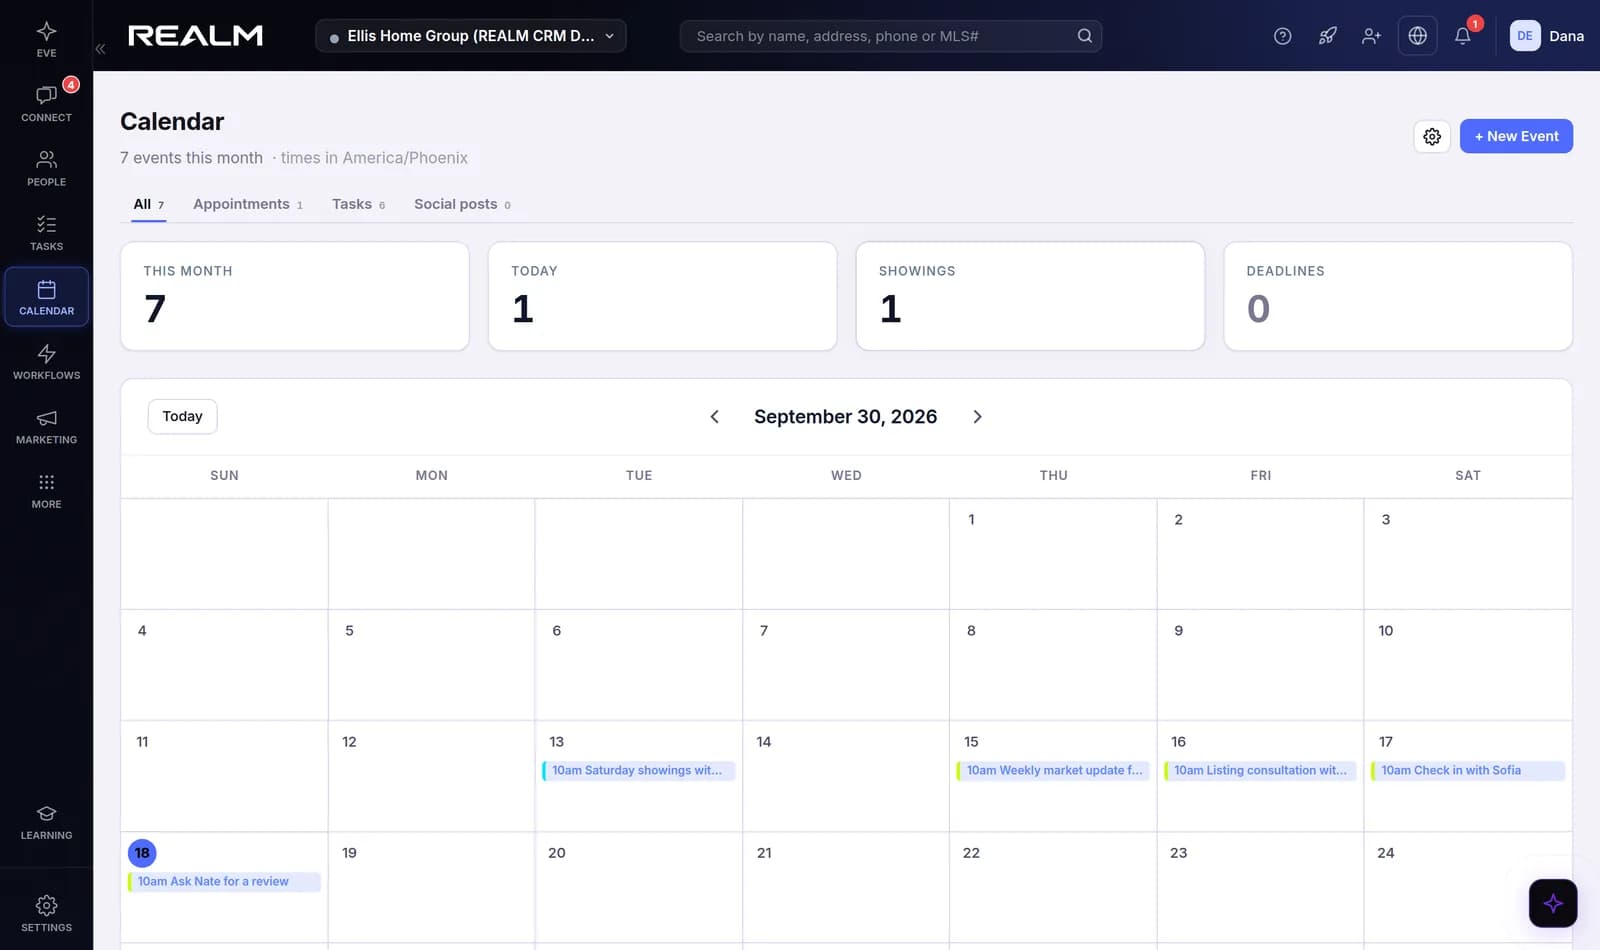This screenshot has width=1600, height=950.
Task: Click the Today stat card
Action: (662, 296)
